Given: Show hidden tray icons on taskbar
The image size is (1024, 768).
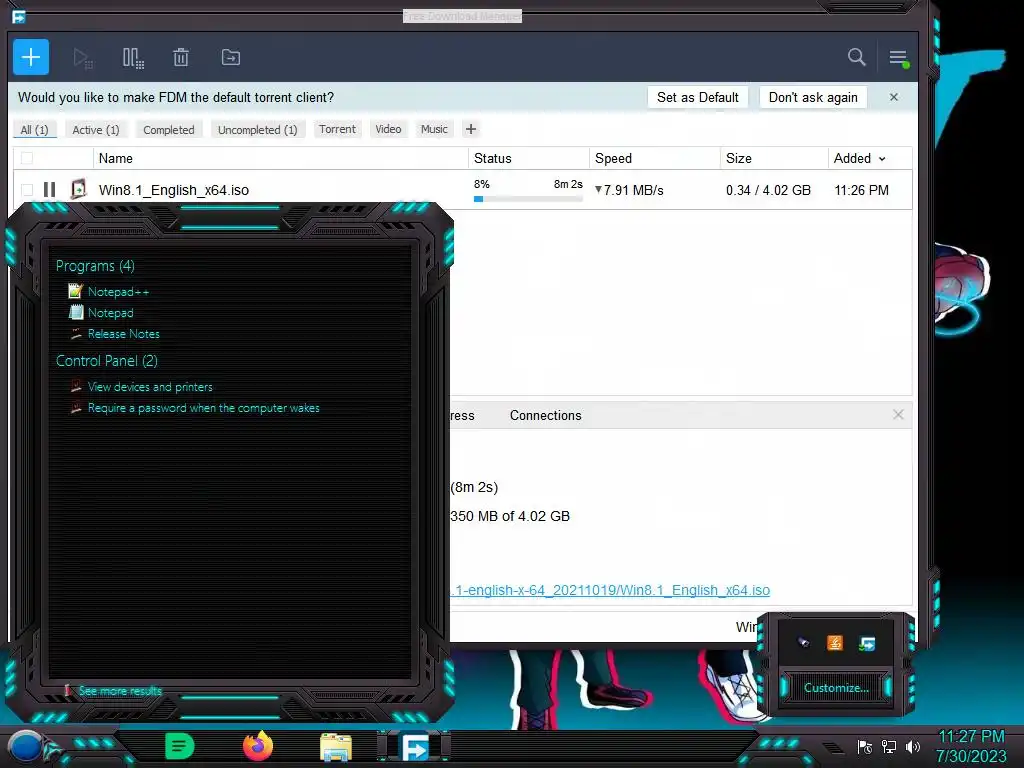Looking at the screenshot, I should (832, 747).
